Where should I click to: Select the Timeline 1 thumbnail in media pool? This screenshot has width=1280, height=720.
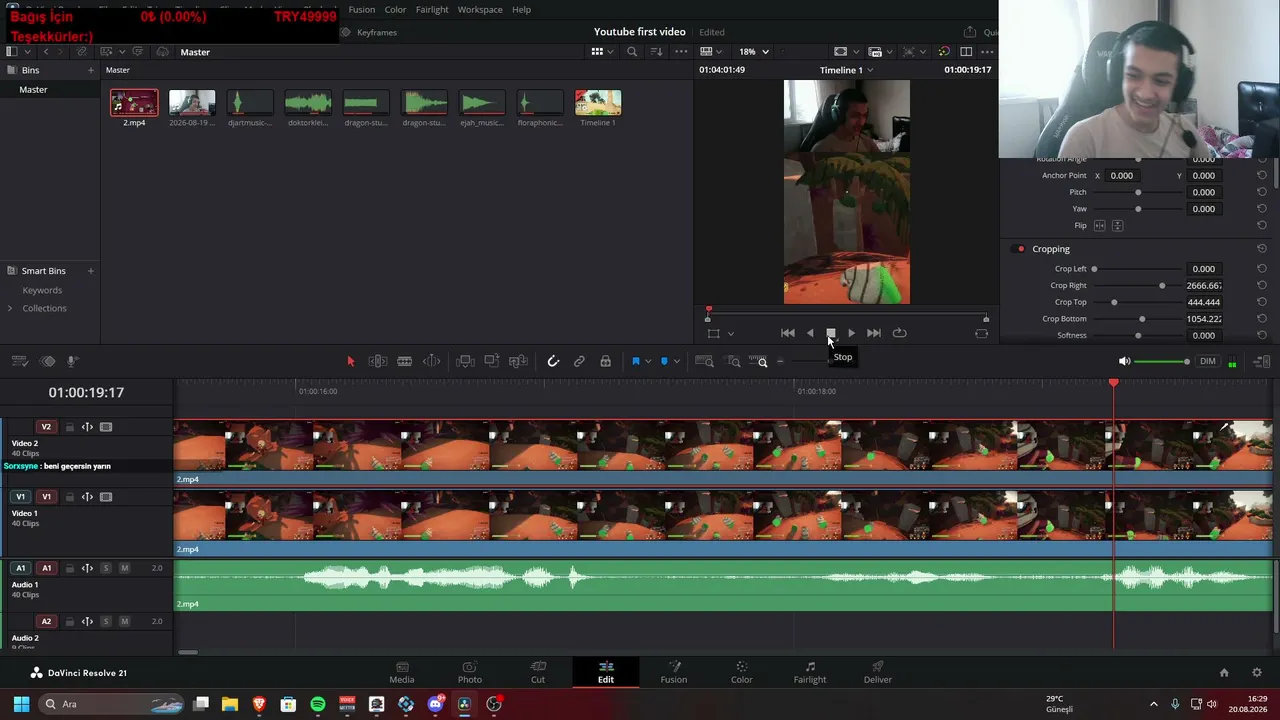(x=598, y=103)
